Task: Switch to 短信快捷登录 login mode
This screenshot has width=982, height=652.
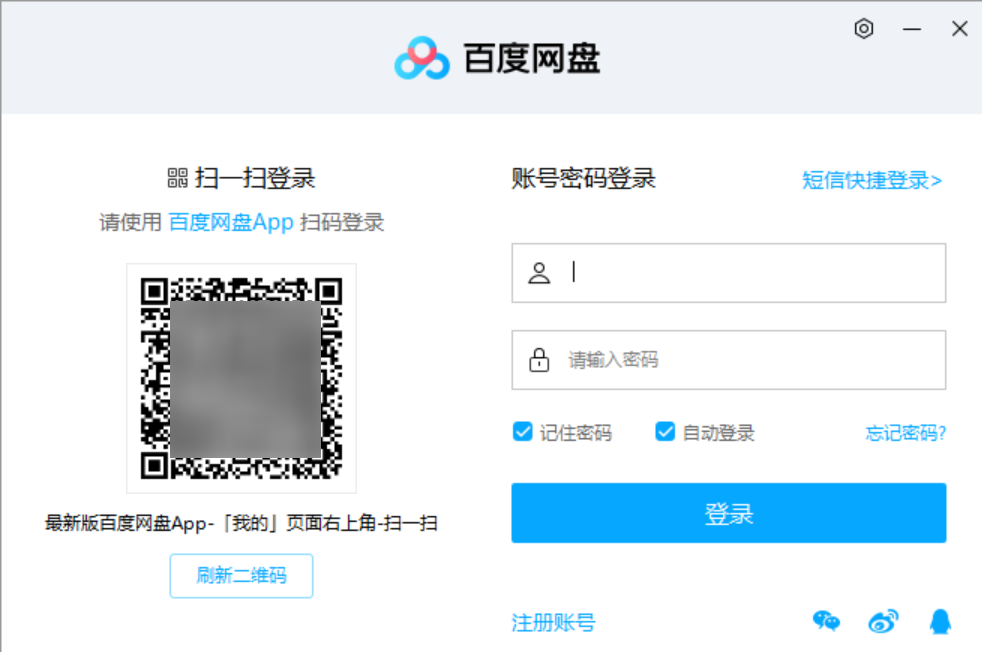Action: click(x=869, y=181)
